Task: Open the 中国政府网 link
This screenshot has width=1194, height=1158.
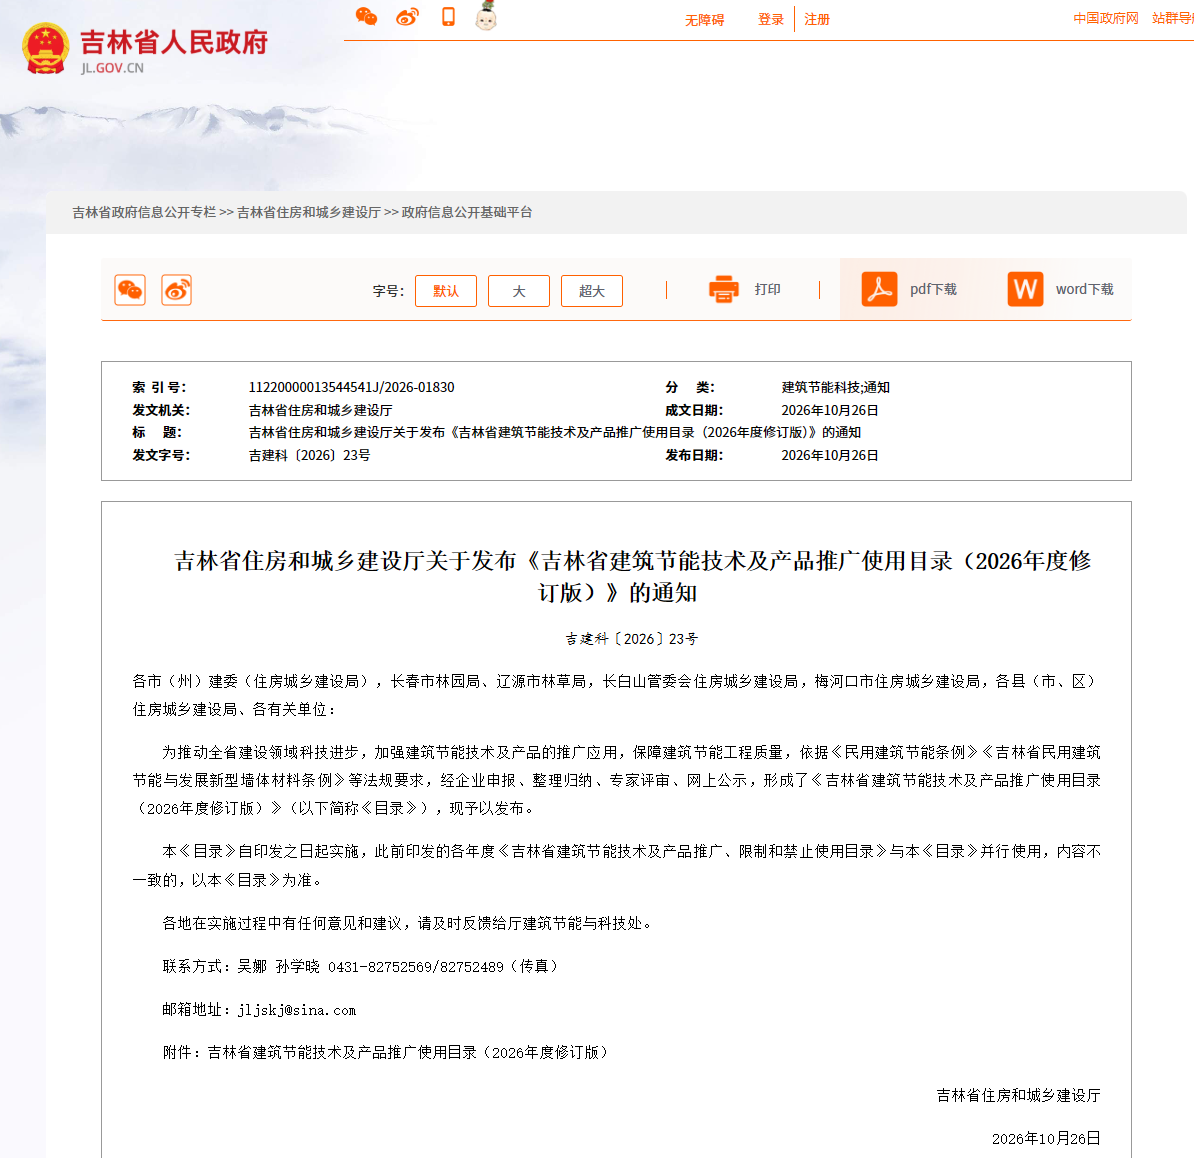Action: pyautogui.click(x=1106, y=18)
